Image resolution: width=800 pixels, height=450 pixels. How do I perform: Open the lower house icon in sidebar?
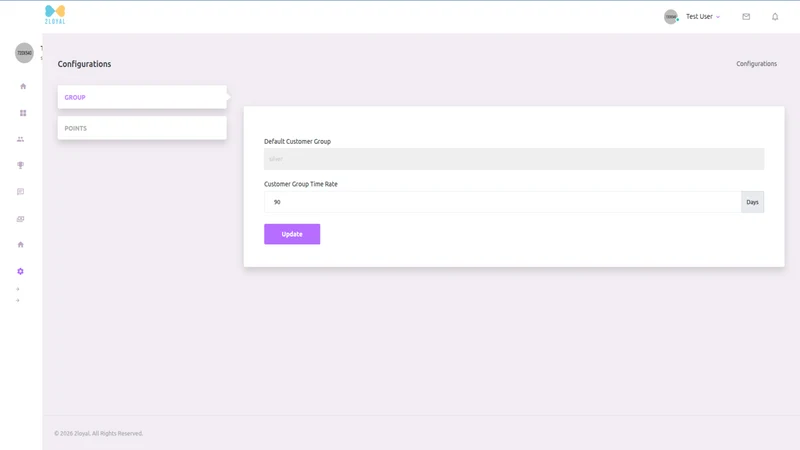point(20,245)
